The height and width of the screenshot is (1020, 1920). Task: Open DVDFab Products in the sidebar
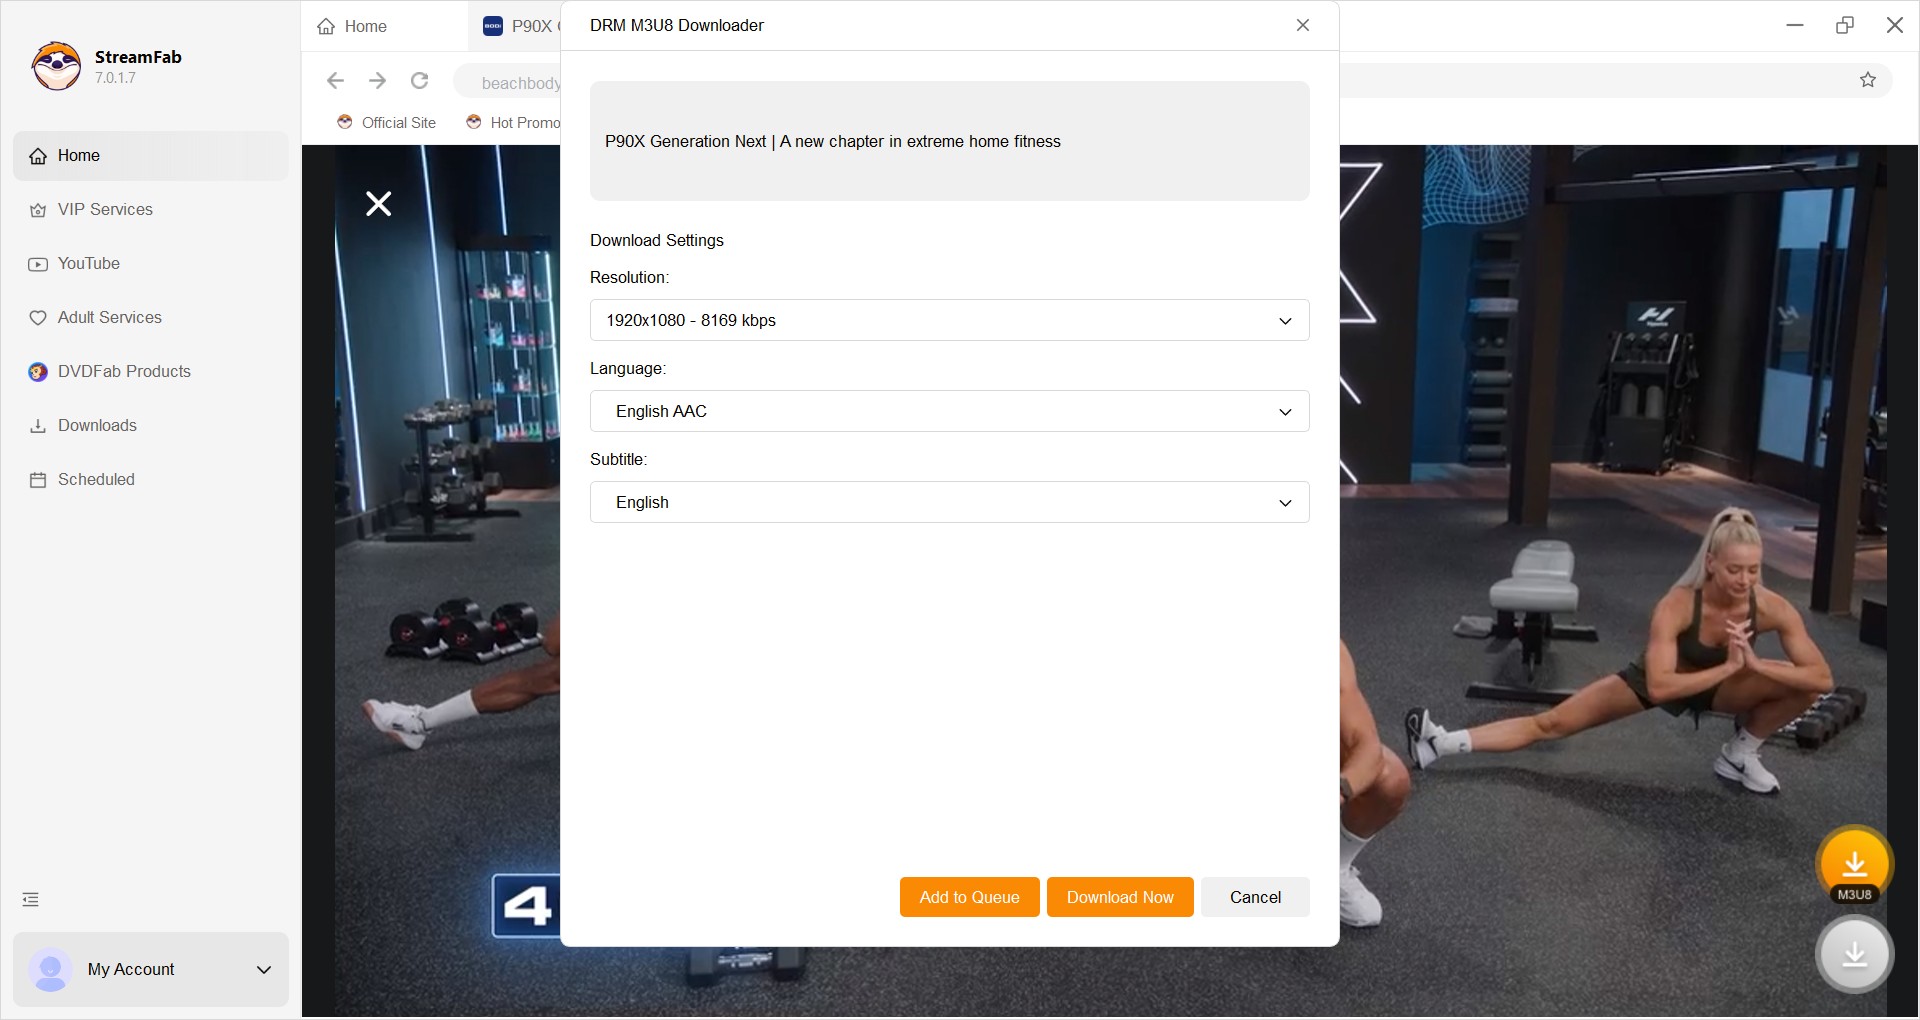123,371
